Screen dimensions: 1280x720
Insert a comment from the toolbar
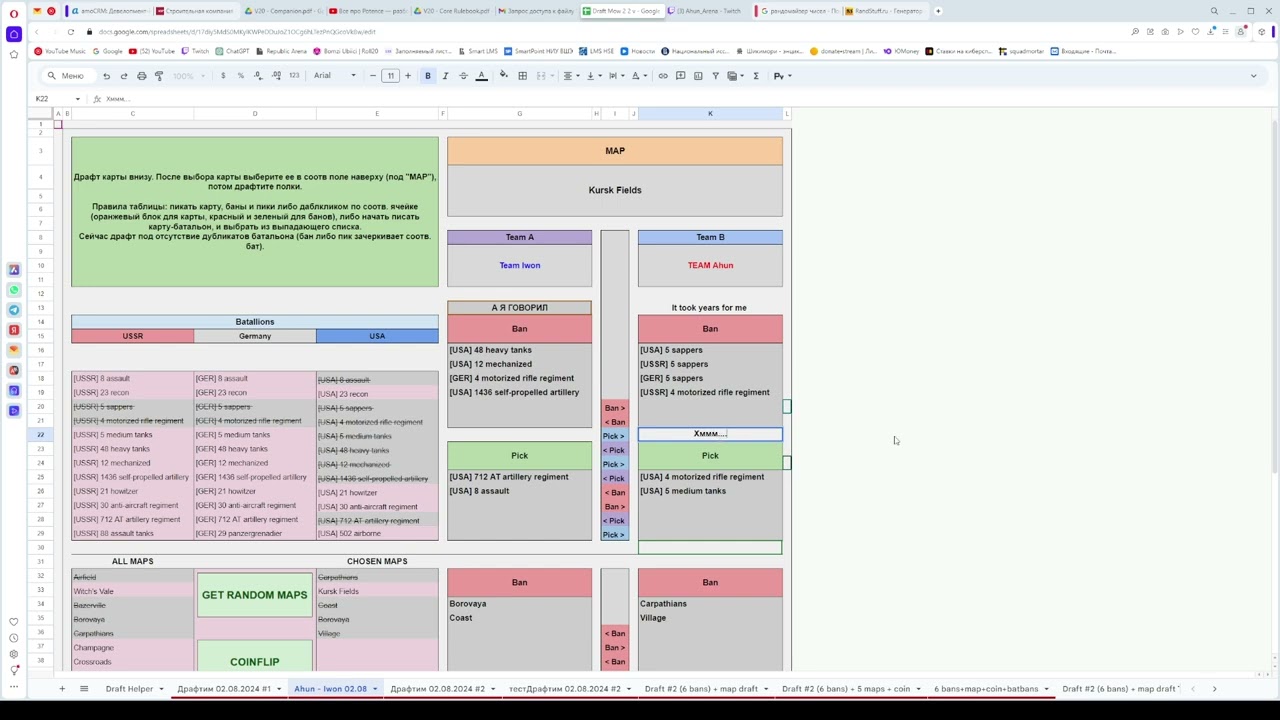click(x=680, y=76)
